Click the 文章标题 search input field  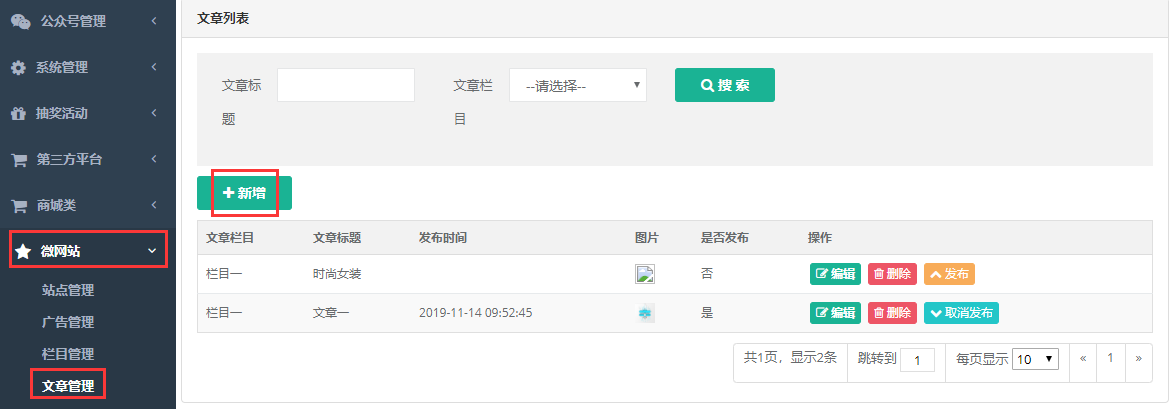(x=346, y=85)
